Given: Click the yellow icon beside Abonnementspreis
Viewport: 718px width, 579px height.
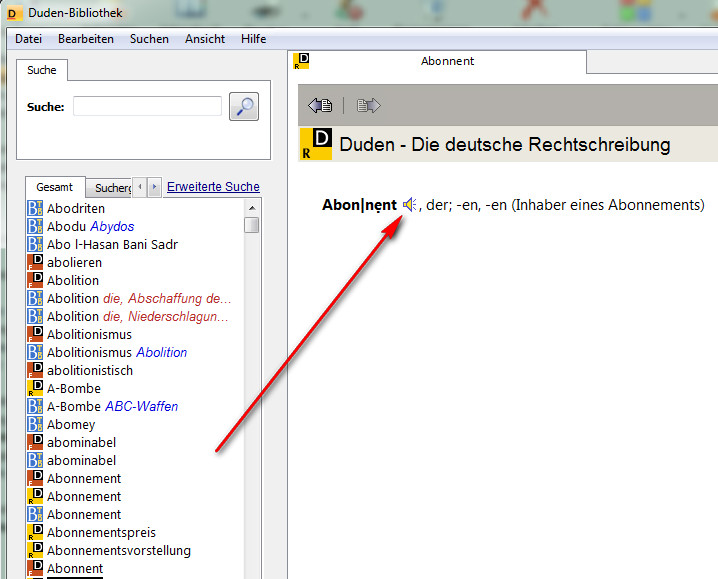Looking at the screenshot, I should 35,532.
